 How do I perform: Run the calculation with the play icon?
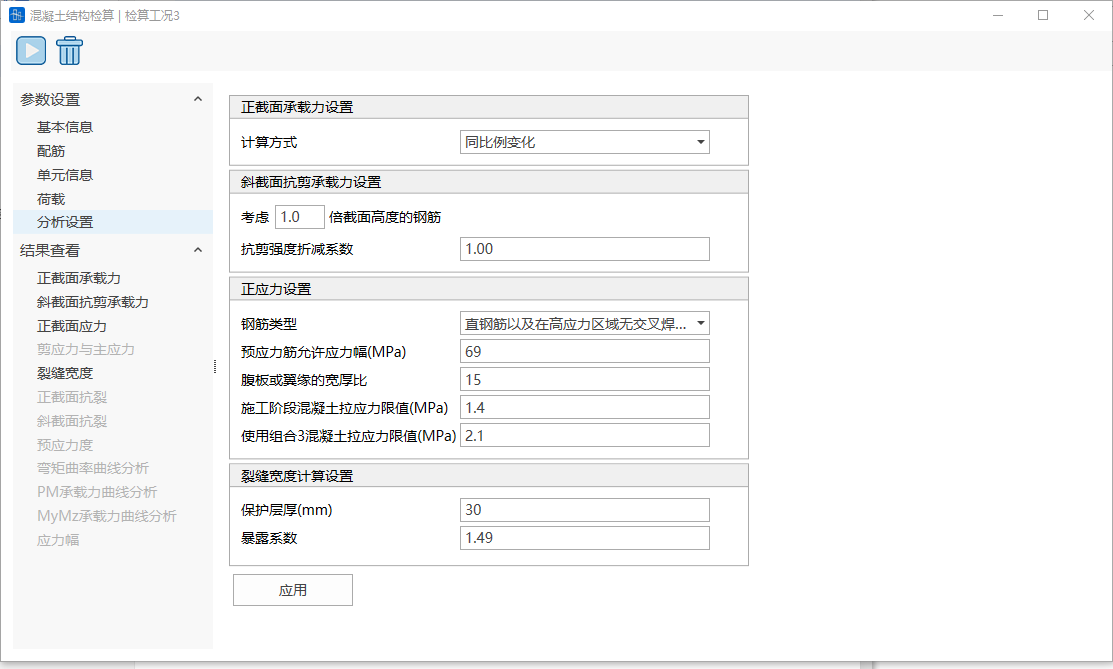[31, 50]
